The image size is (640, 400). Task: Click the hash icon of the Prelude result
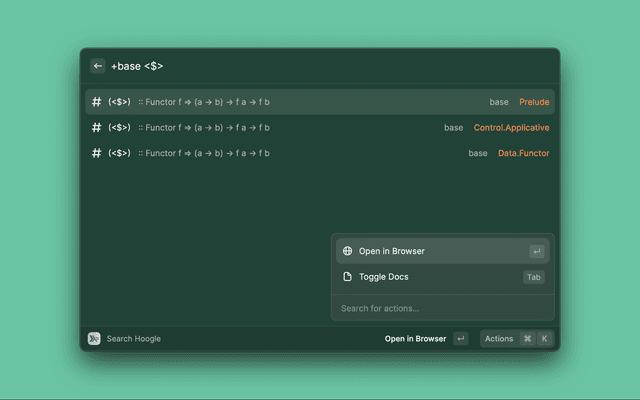(97, 102)
